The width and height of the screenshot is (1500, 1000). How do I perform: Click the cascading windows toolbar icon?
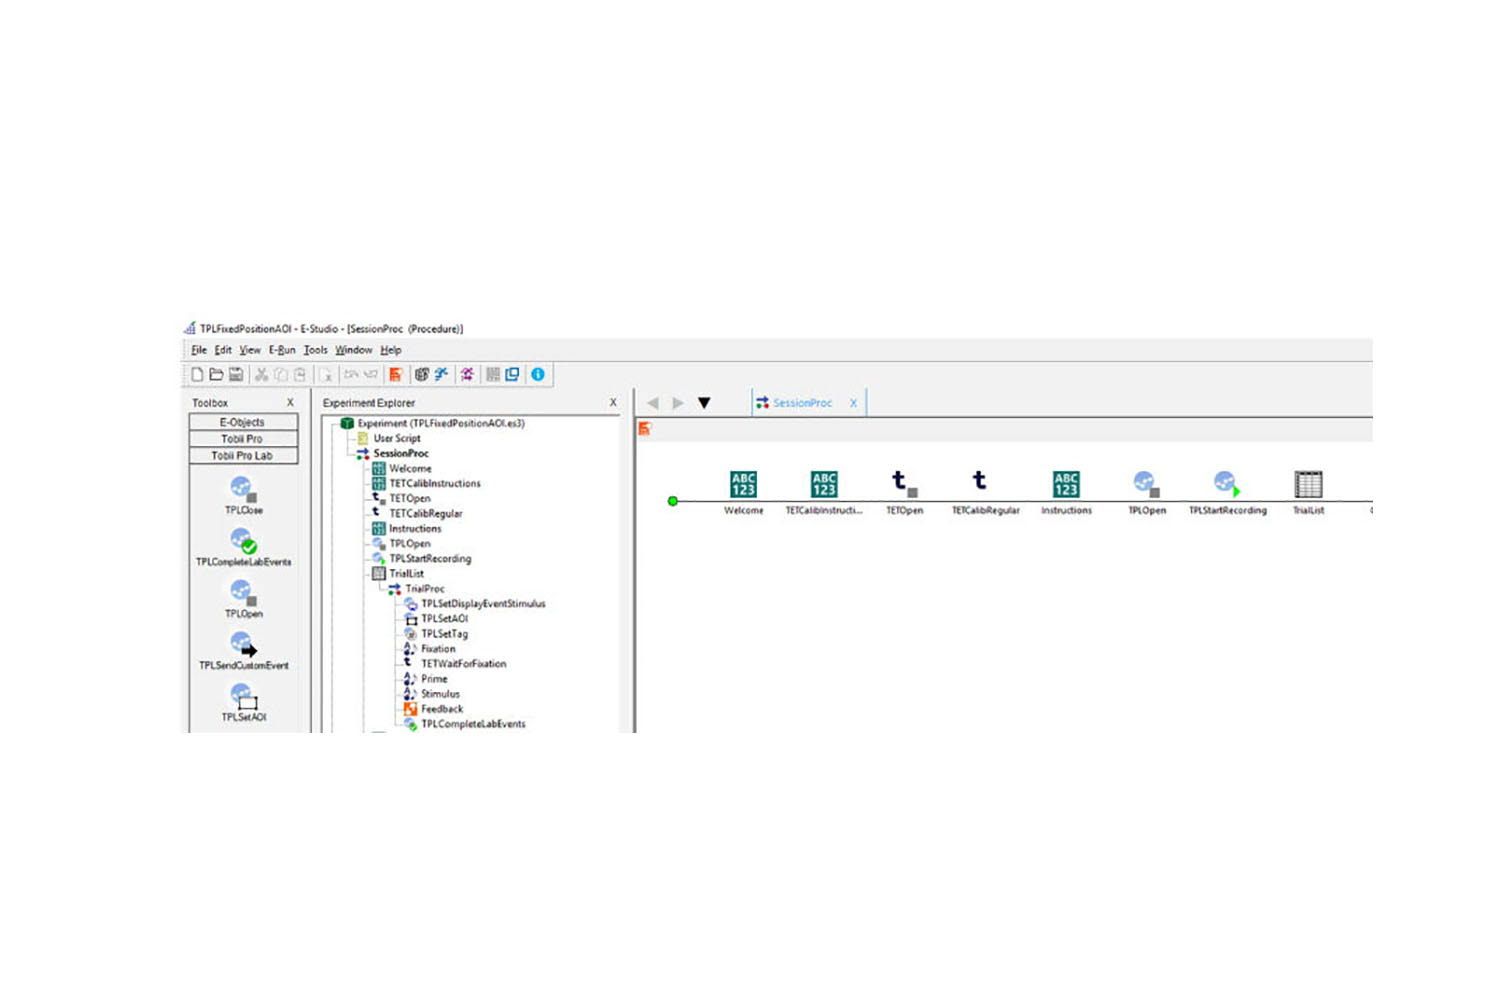pyautogui.click(x=512, y=374)
